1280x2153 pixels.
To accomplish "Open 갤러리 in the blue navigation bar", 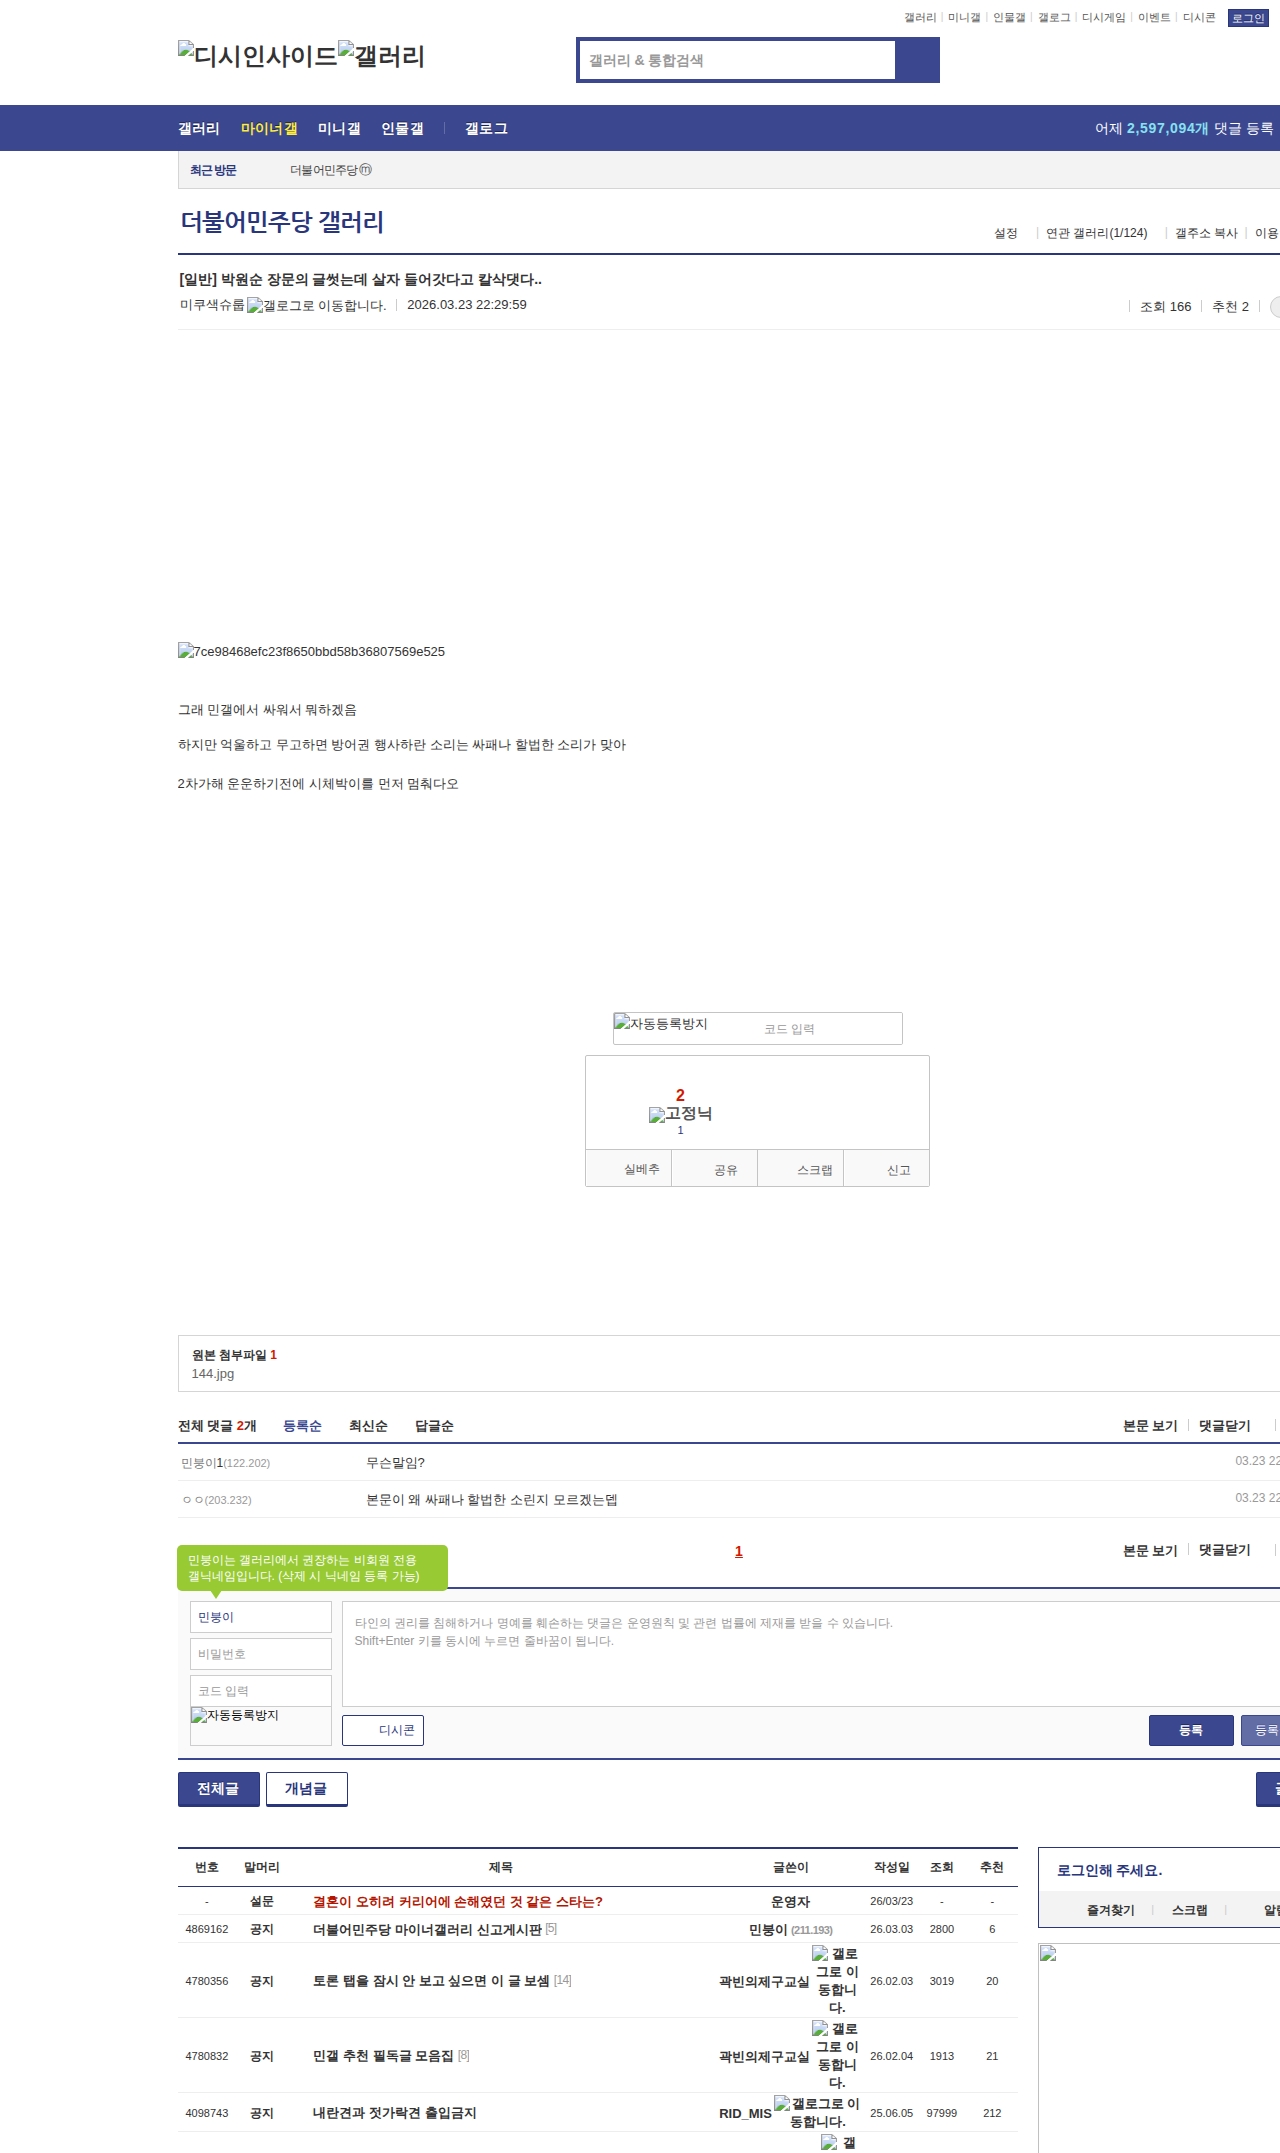I will point(199,129).
